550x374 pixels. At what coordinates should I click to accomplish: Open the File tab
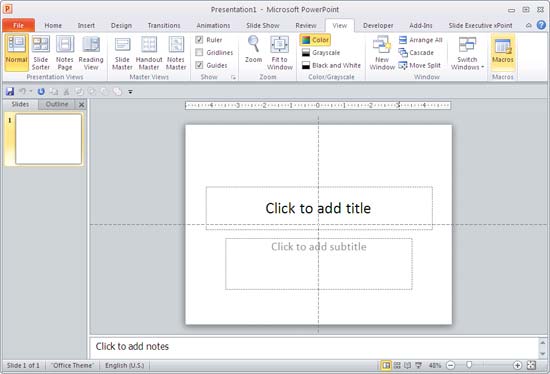18,25
